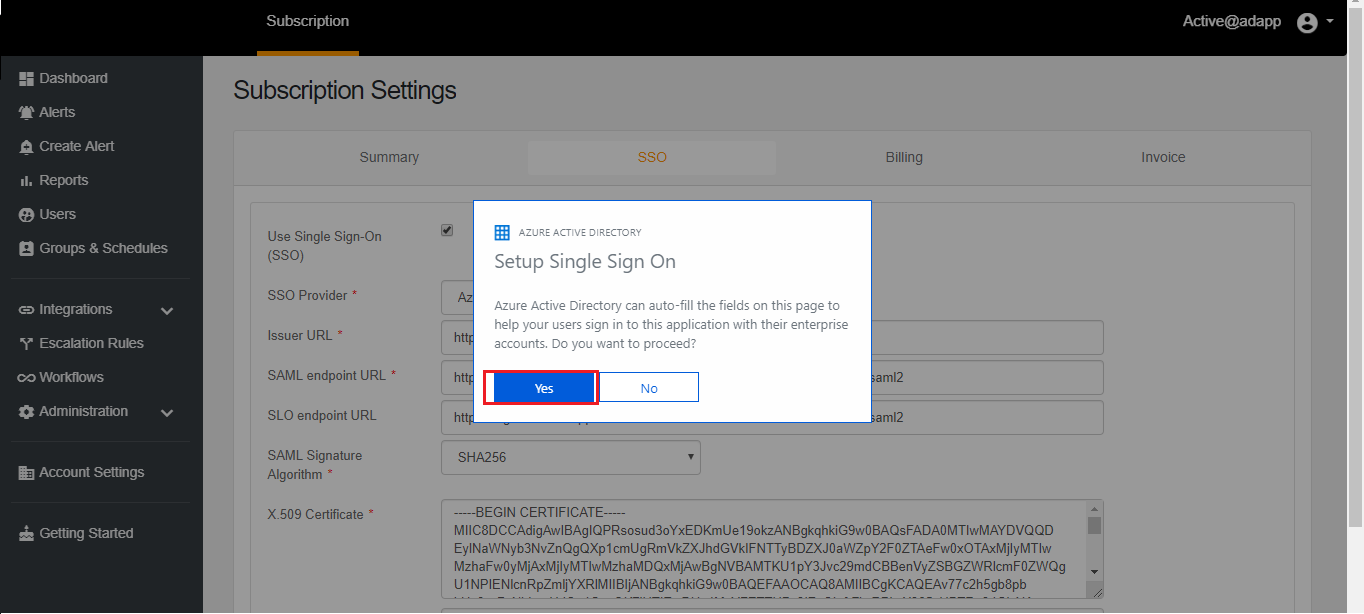Click the Reports bar chart icon

[27, 181]
